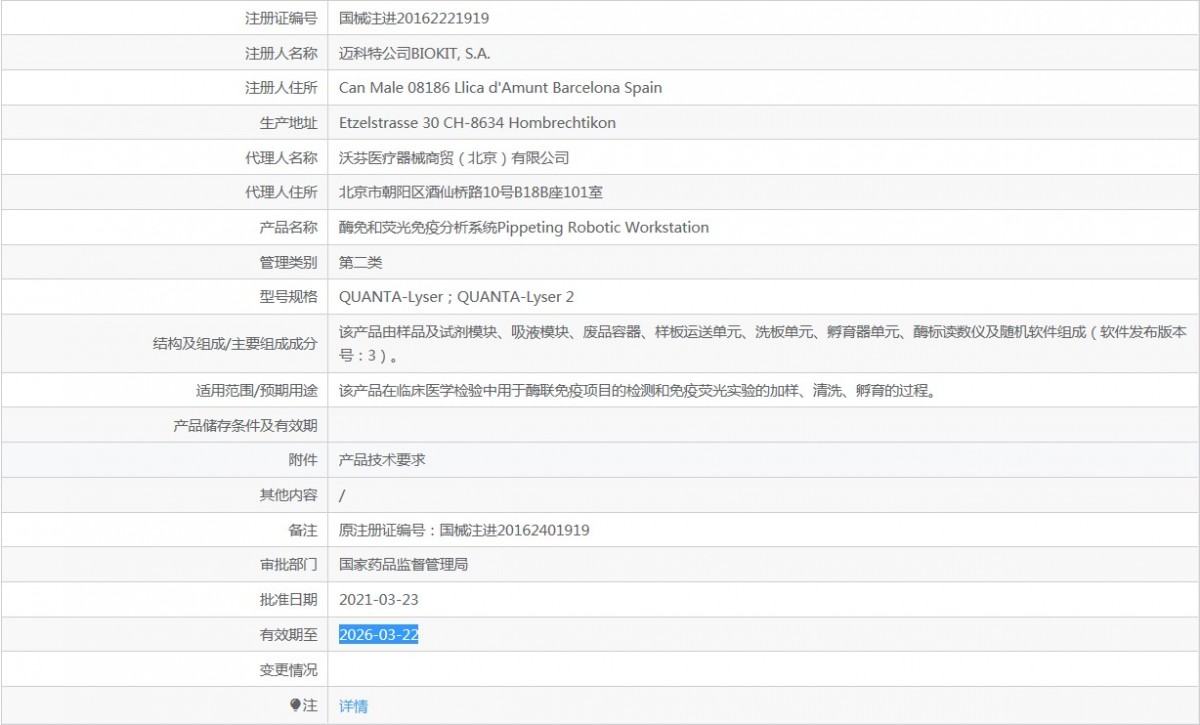Click the 变更情况 label
Screen dimensions: 1200x725
point(288,670)
